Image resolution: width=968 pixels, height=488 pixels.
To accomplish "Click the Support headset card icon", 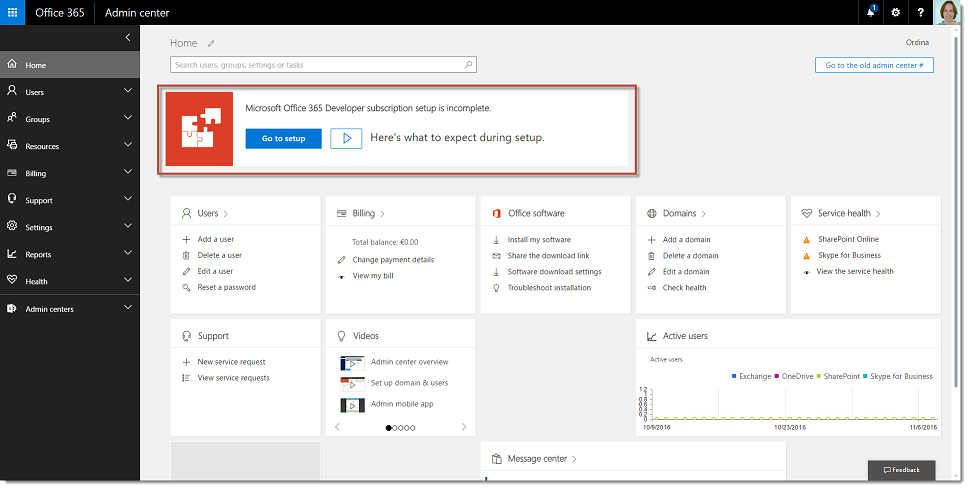I will pos(186,336).
